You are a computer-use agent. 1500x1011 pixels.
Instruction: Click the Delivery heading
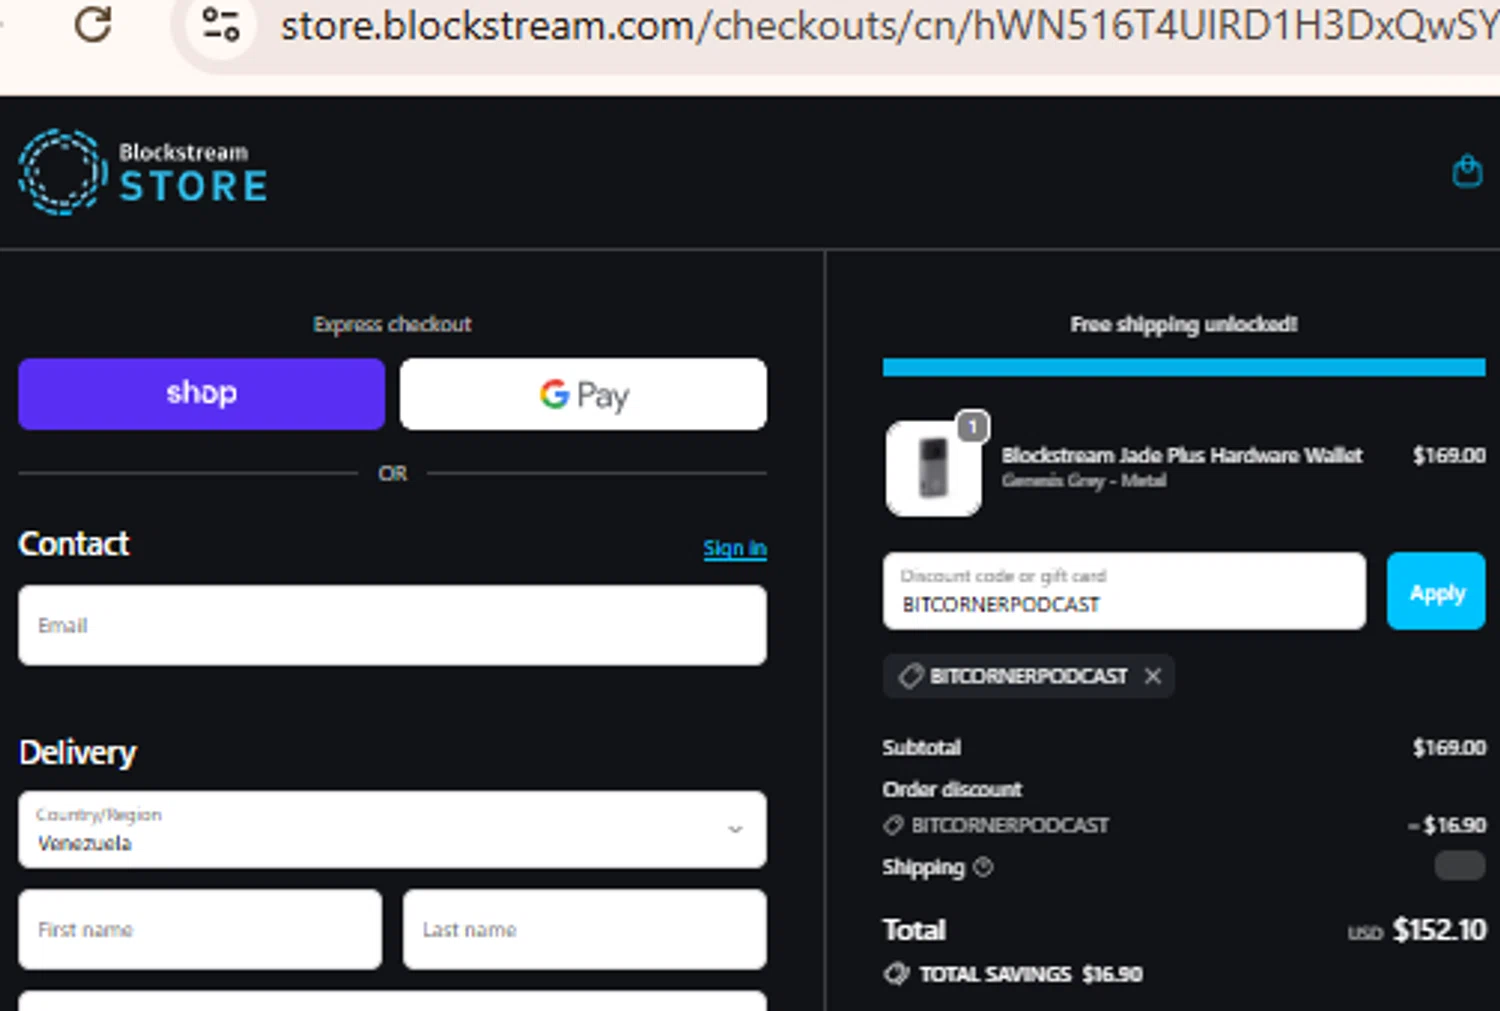77,752
